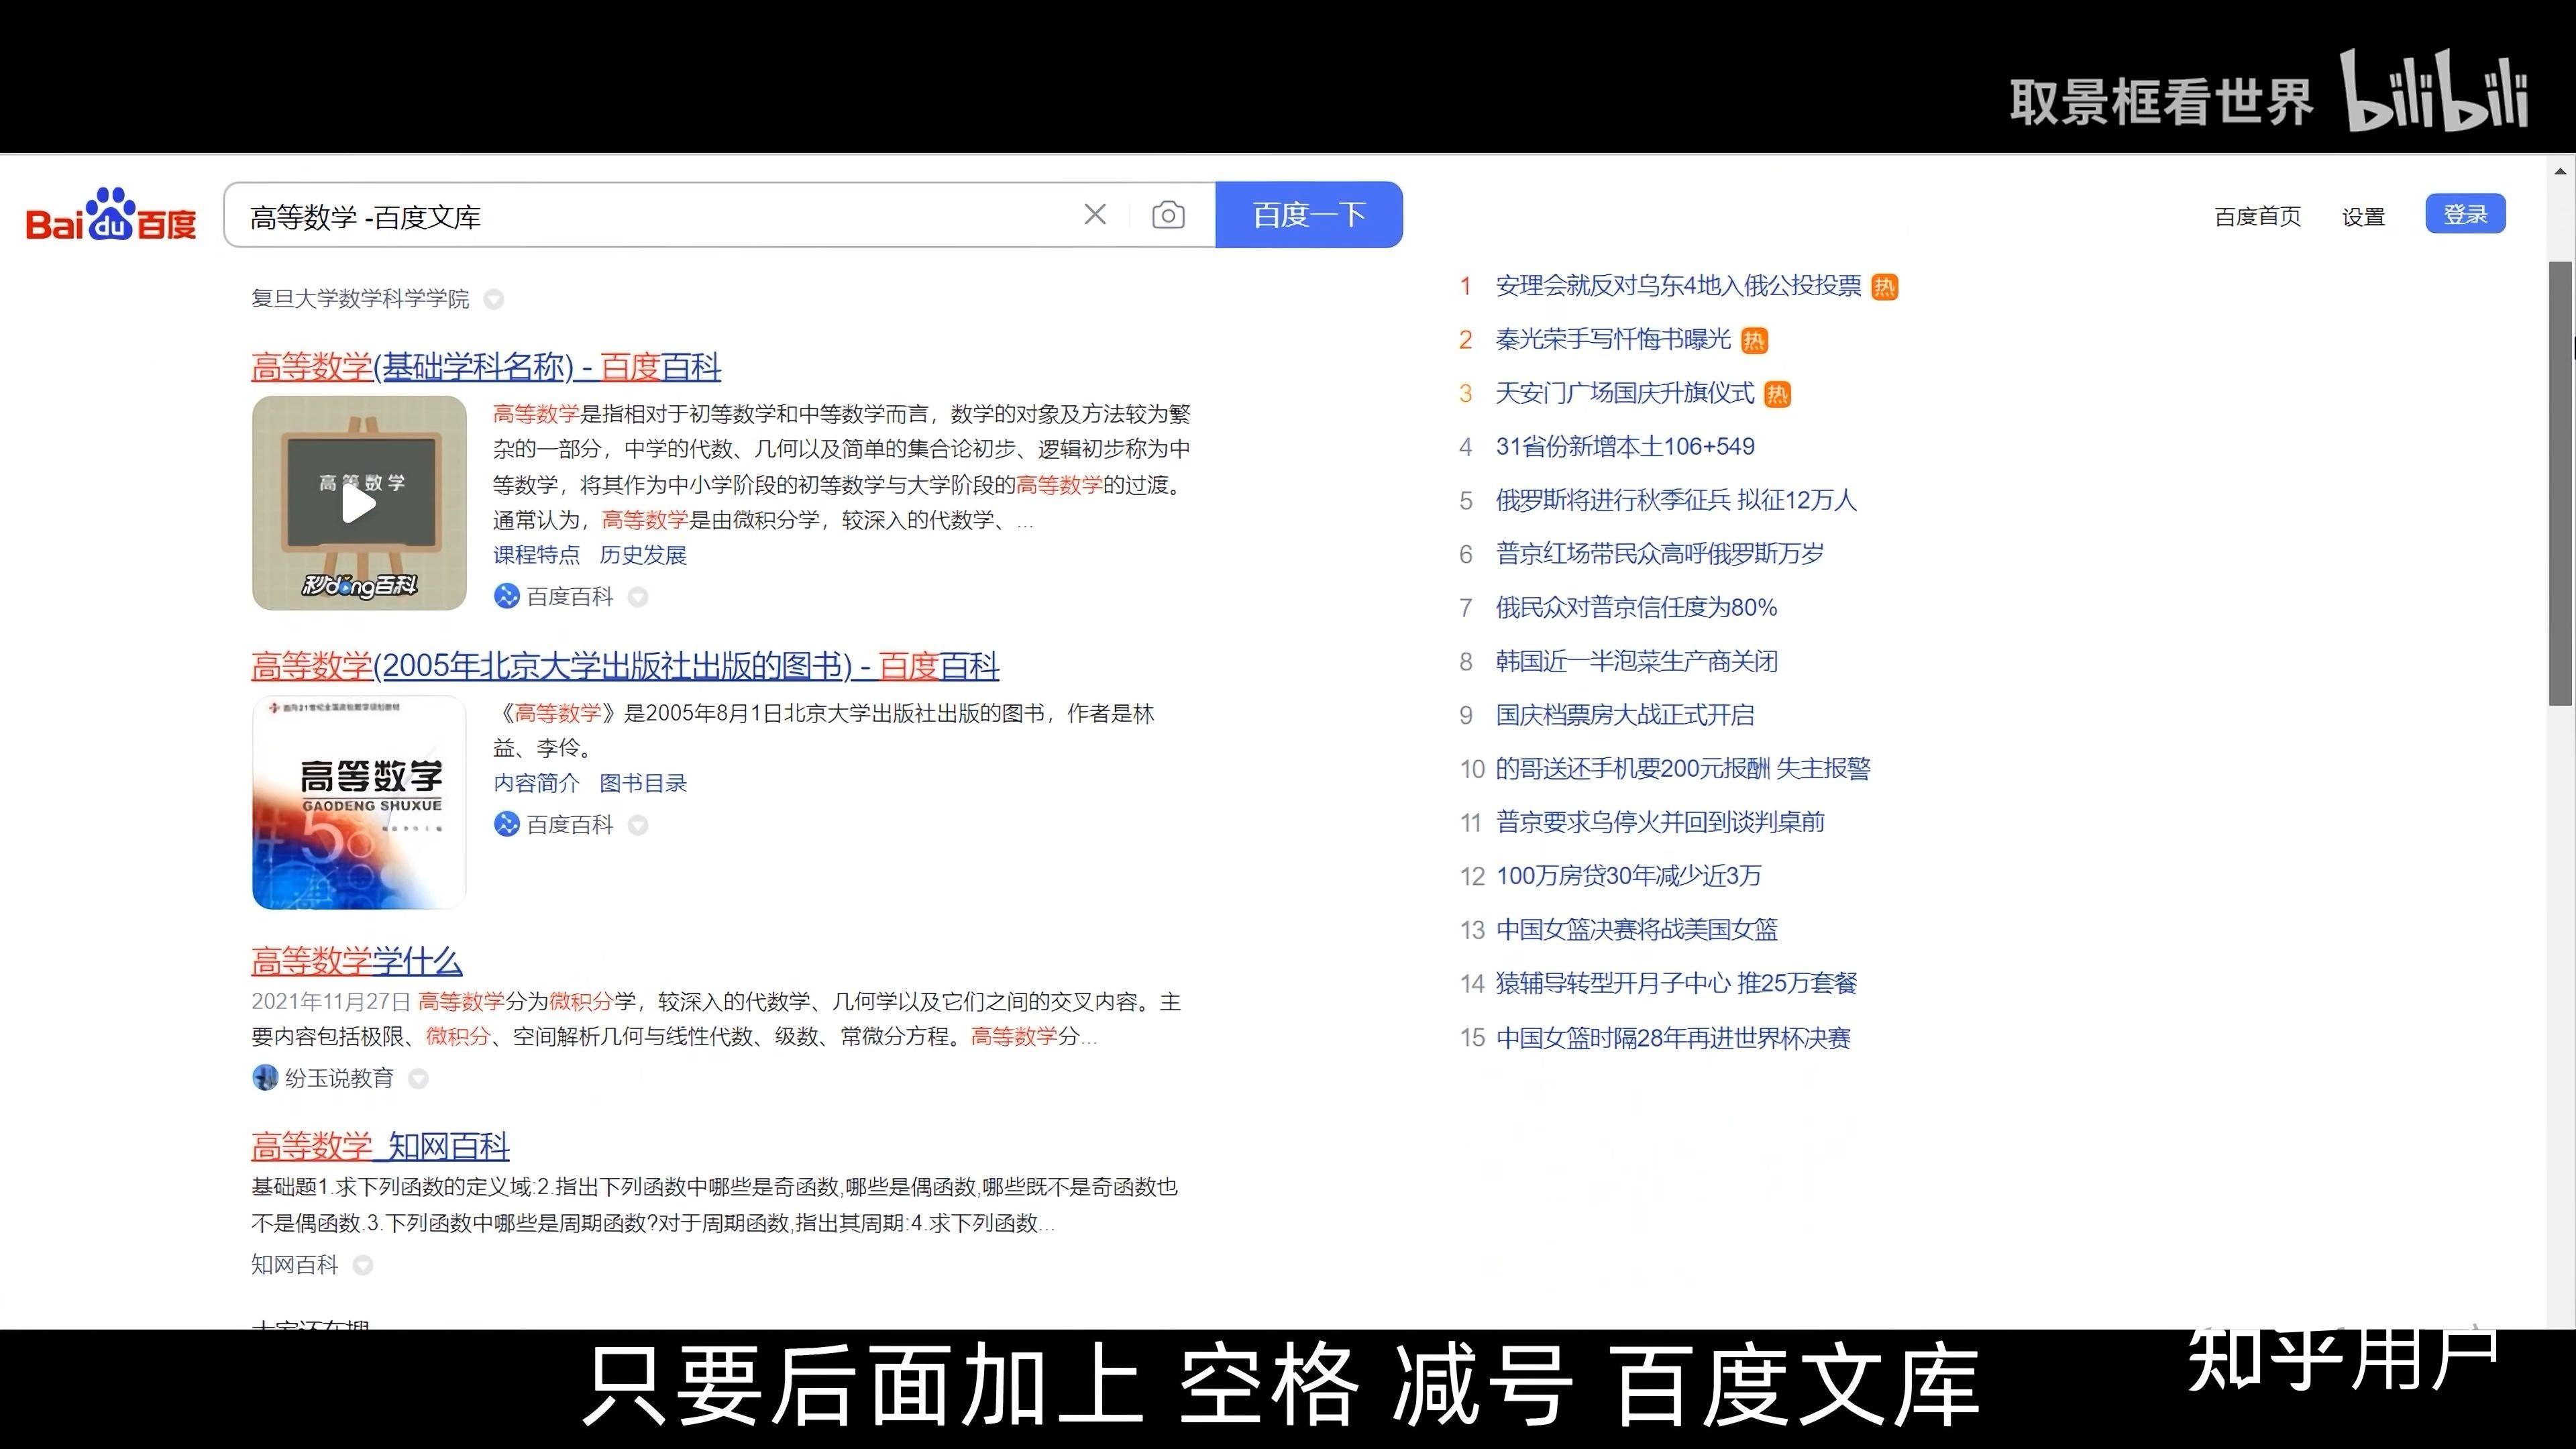Click the 热 badge beside 天安门 topic
The image size is (2576, 1449).
pos(1777,394)
